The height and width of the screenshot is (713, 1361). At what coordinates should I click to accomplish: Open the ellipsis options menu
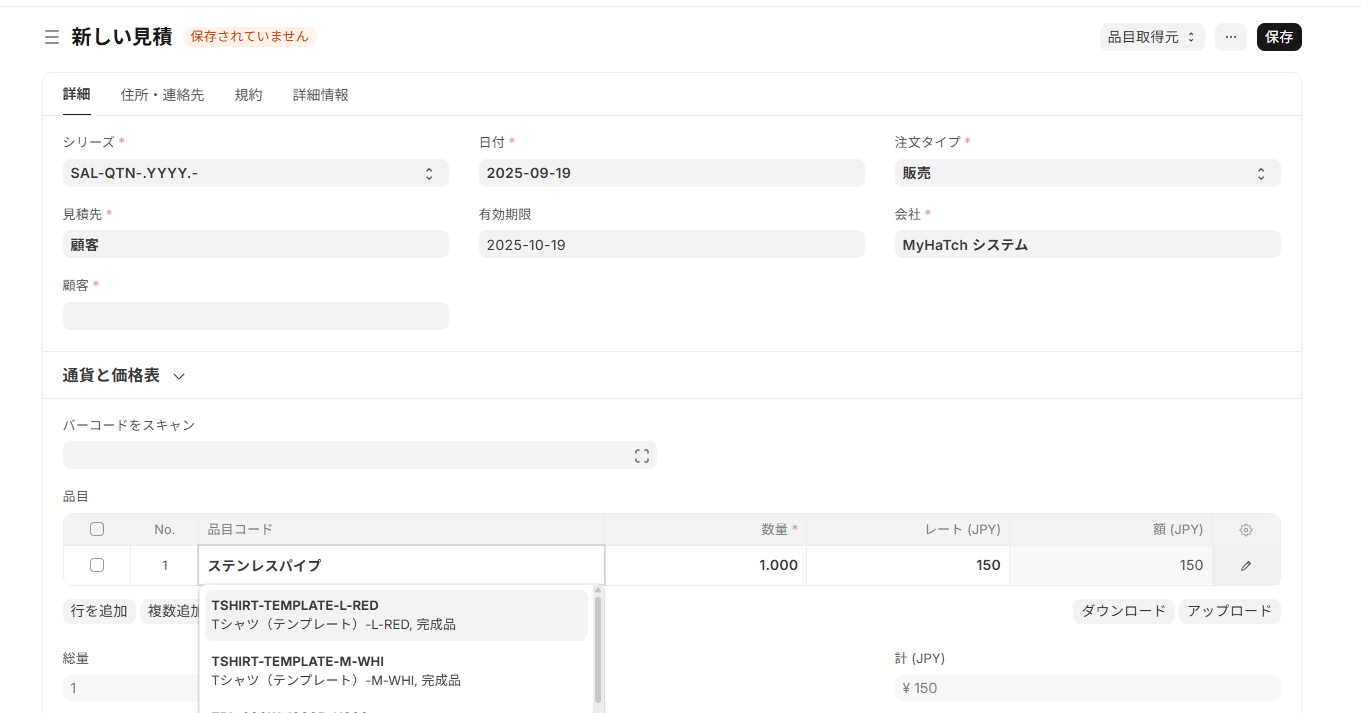pos(1231,37)
